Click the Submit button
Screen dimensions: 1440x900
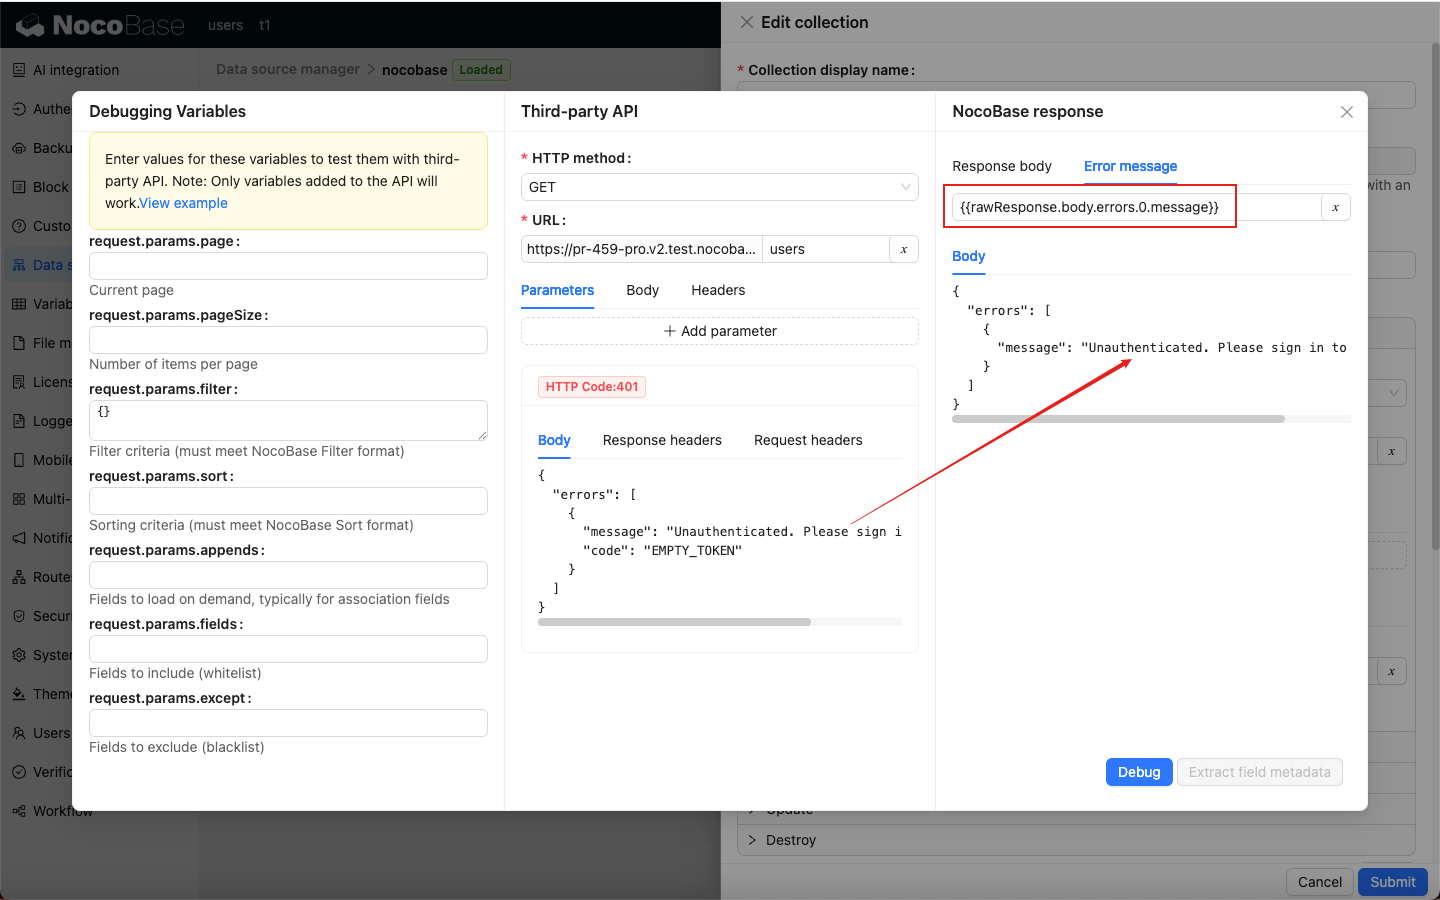click(1391, 881)
